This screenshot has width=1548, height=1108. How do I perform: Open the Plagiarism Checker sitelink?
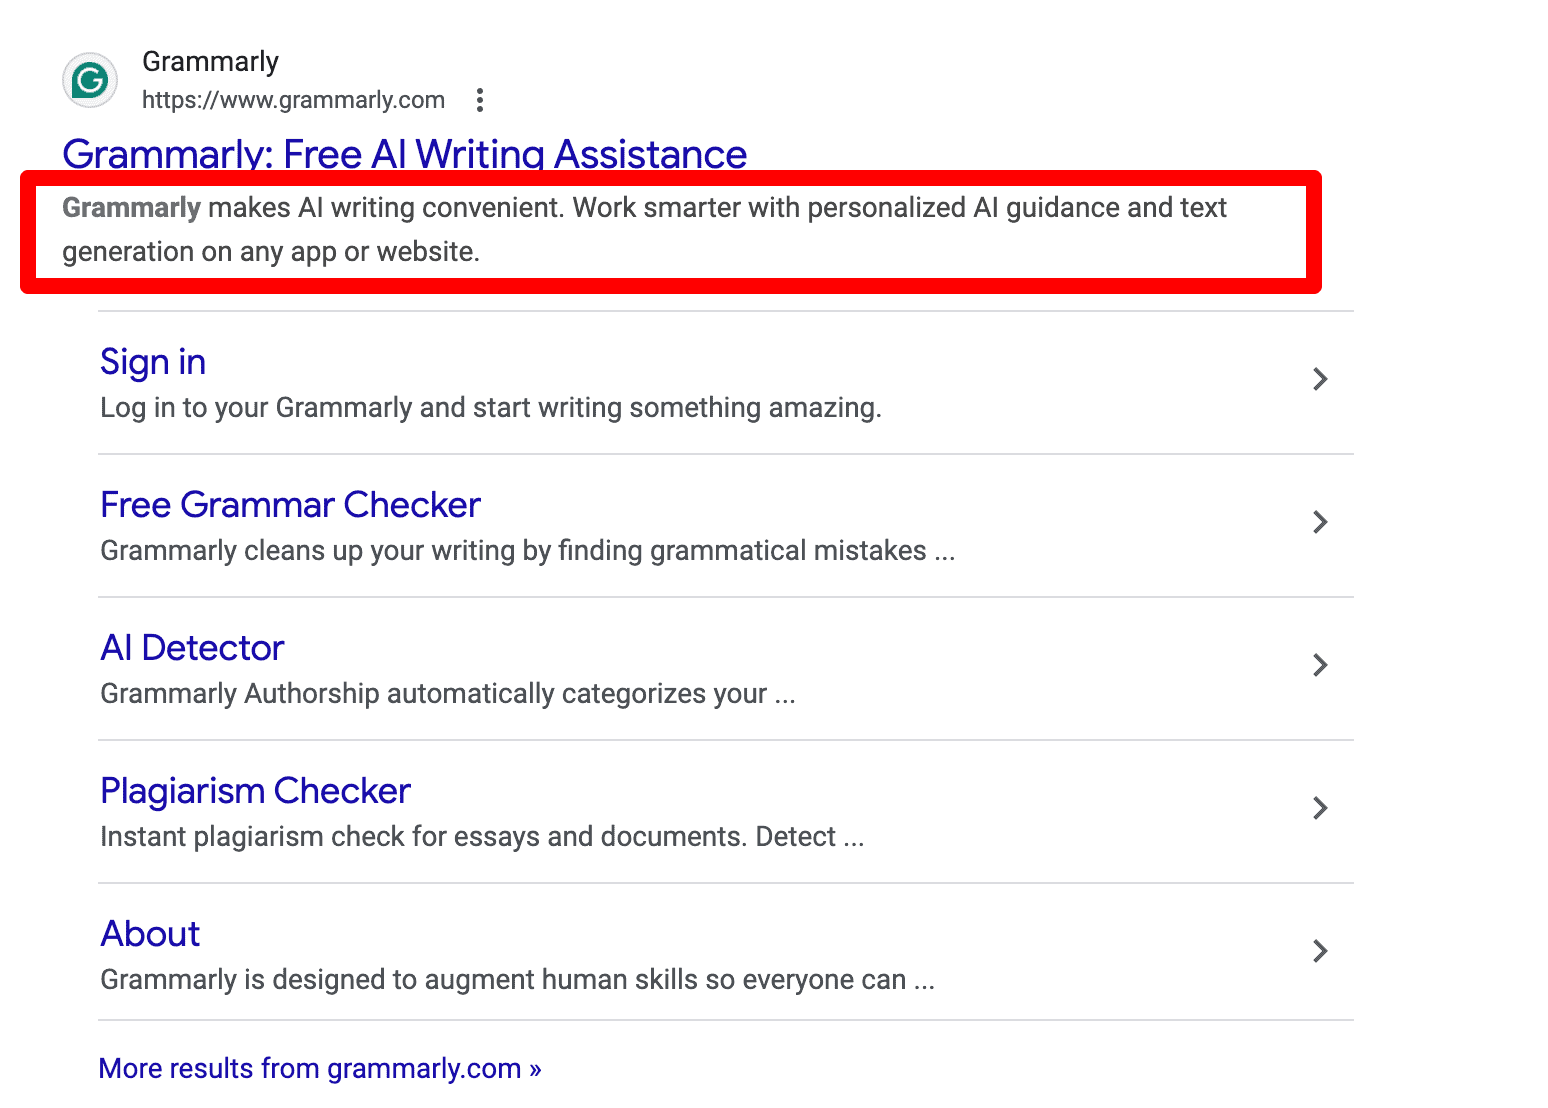click(255, 791)
